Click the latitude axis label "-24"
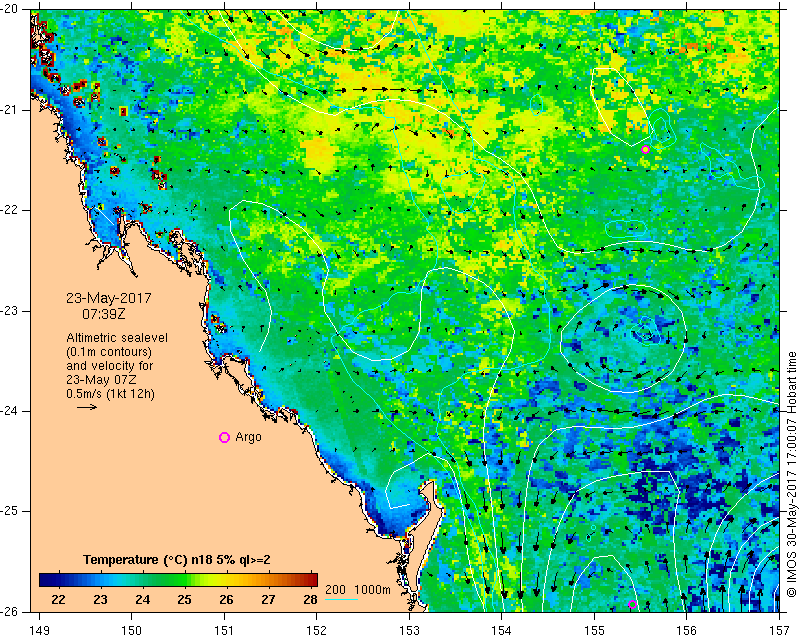Image resolution: width=800 pixels, height=640 pixels. (10, 411)
